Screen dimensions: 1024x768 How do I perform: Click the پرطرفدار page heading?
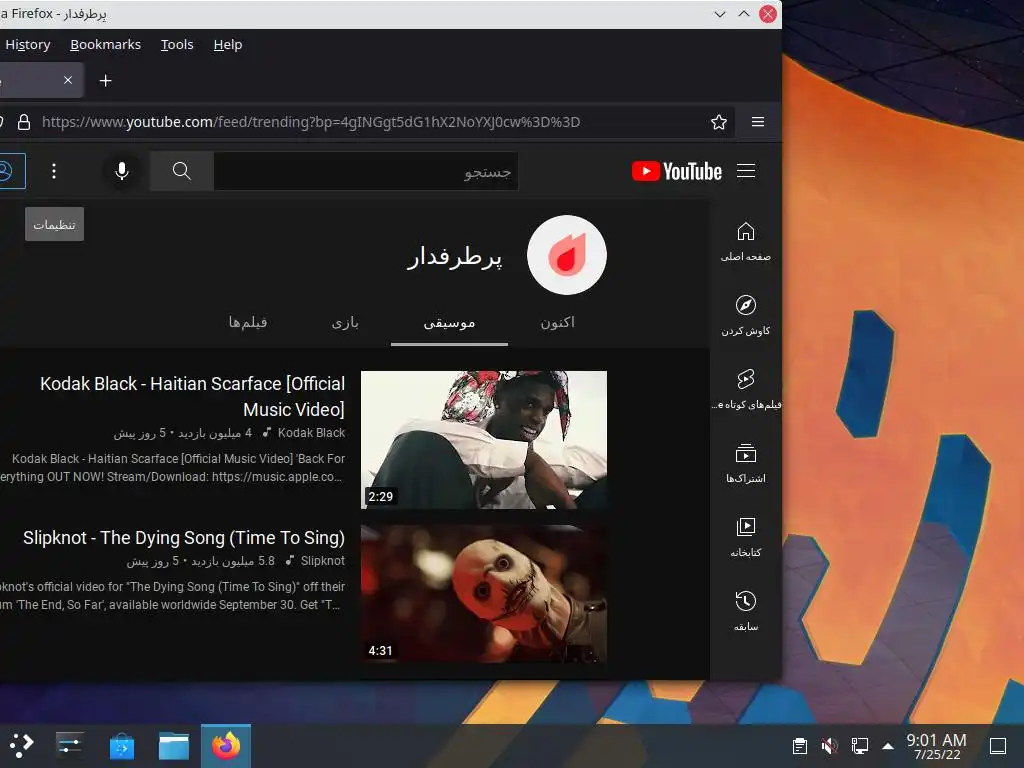[x=455, y=256]
